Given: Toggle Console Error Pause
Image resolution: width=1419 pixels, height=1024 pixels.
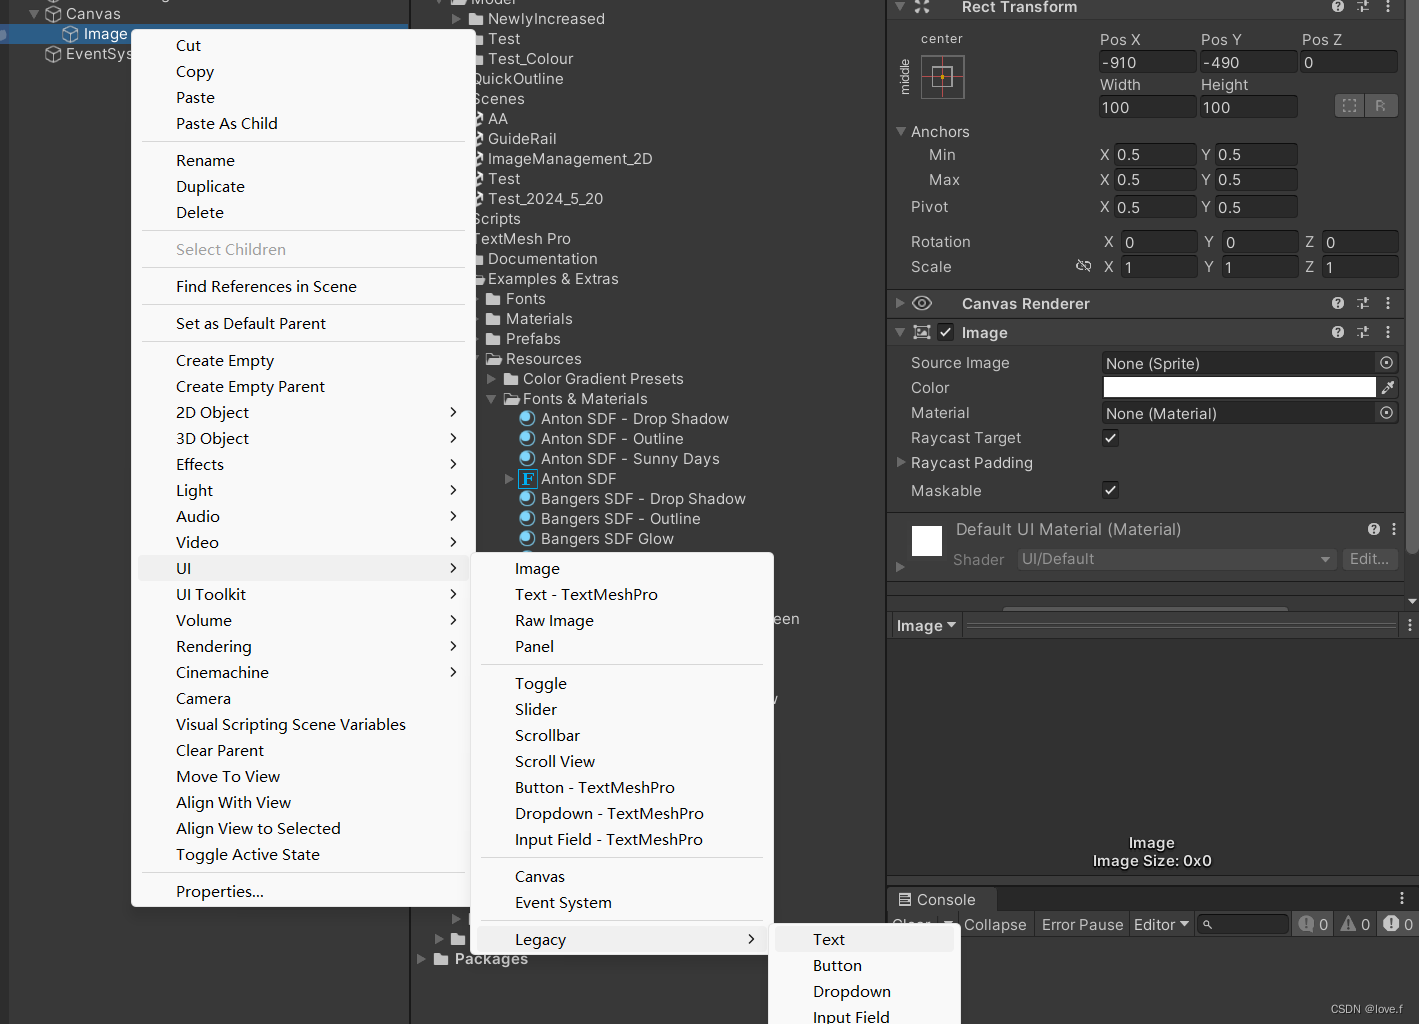Looking at the screenshot, I should (x=1082, y=924).
